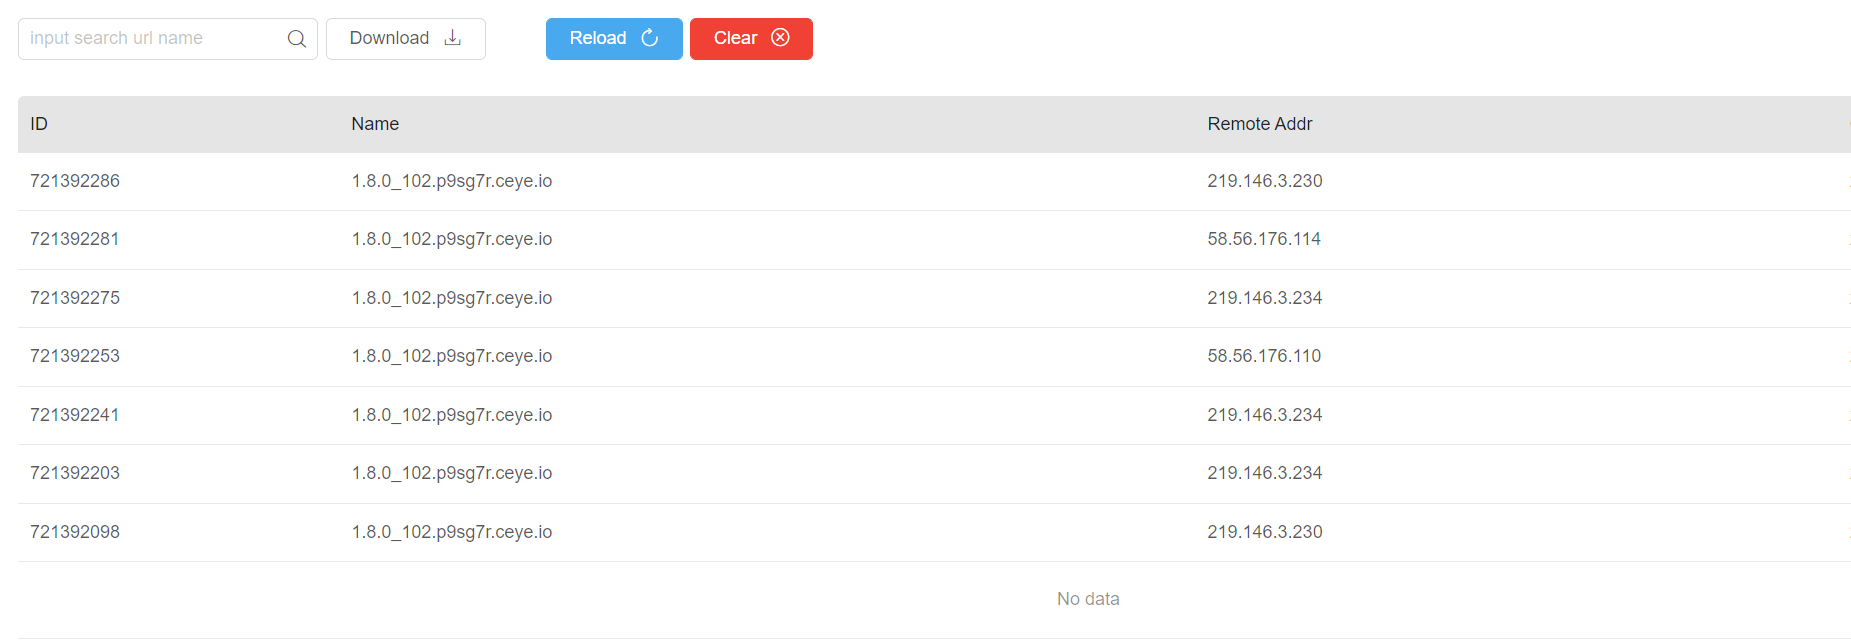1851x641 pixels.
Task: Click remote address 58.56.176.114
Action: click(1263, 239)
